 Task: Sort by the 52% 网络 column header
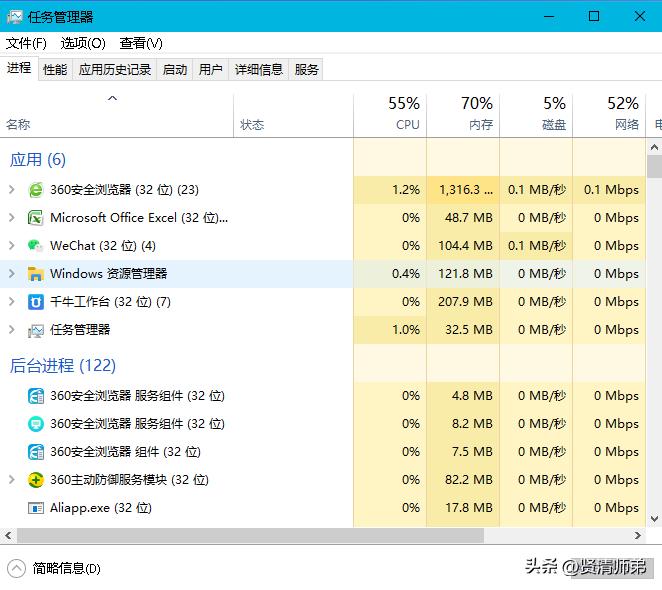coord(609,115)
